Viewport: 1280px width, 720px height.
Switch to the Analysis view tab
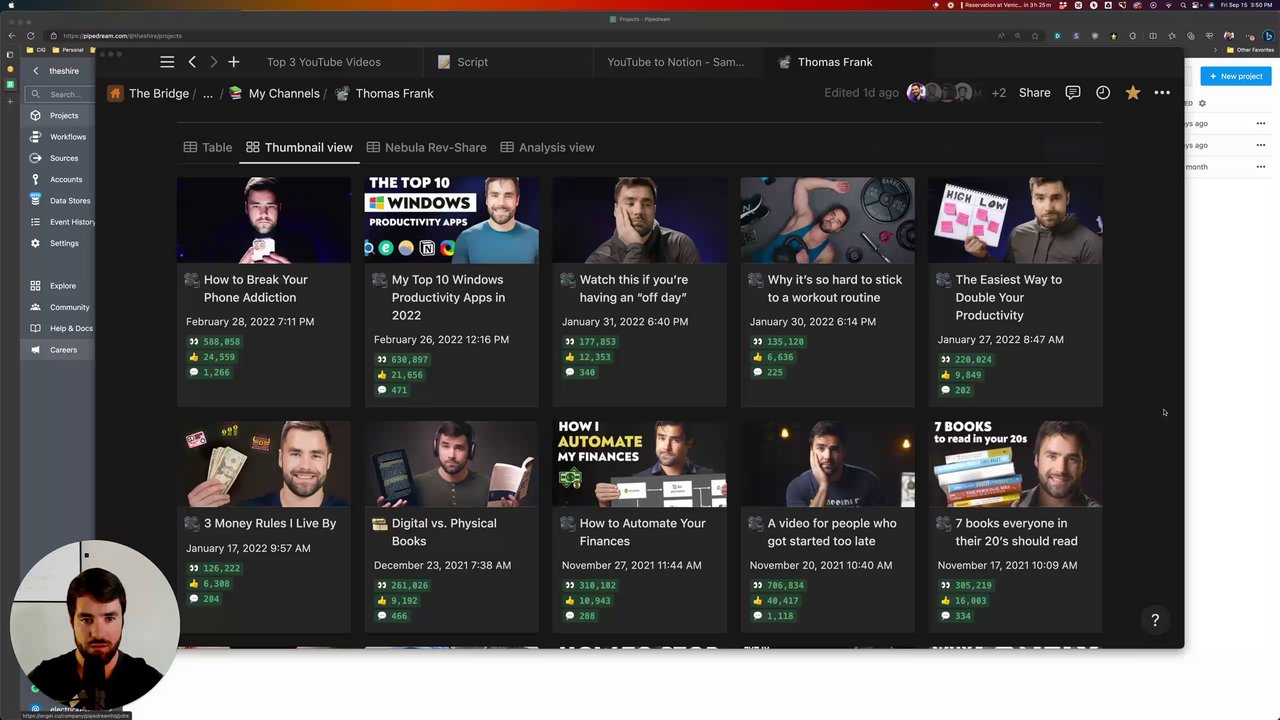547,147
